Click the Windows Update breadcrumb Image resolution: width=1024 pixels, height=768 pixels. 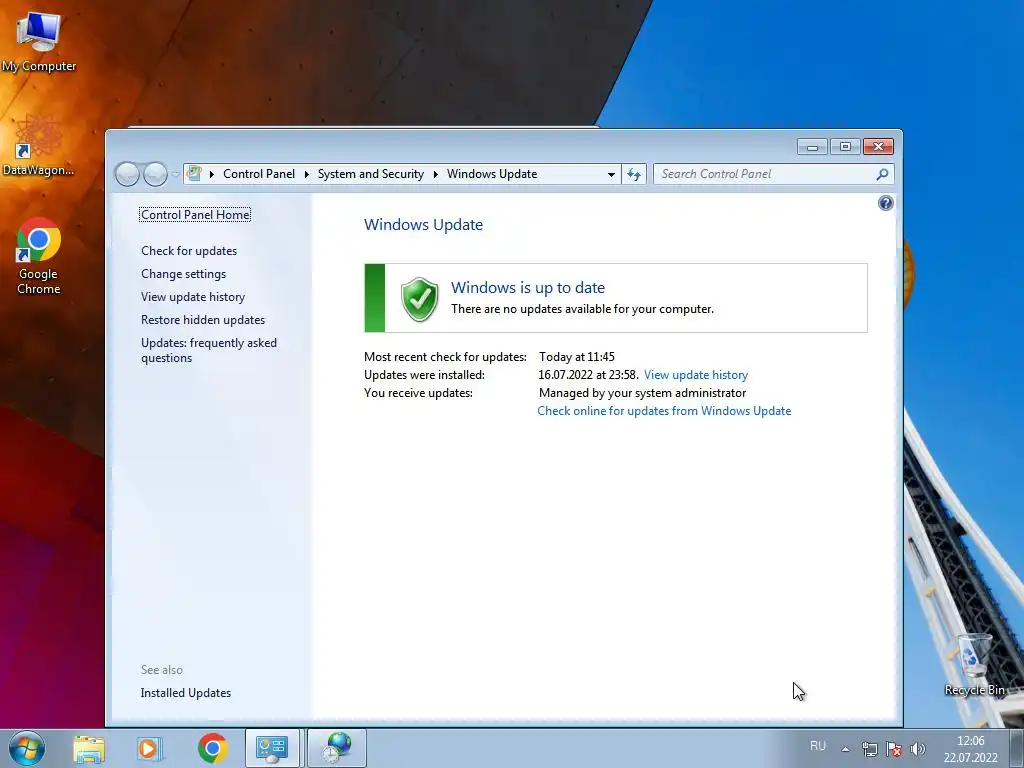(x=492, y=174)
